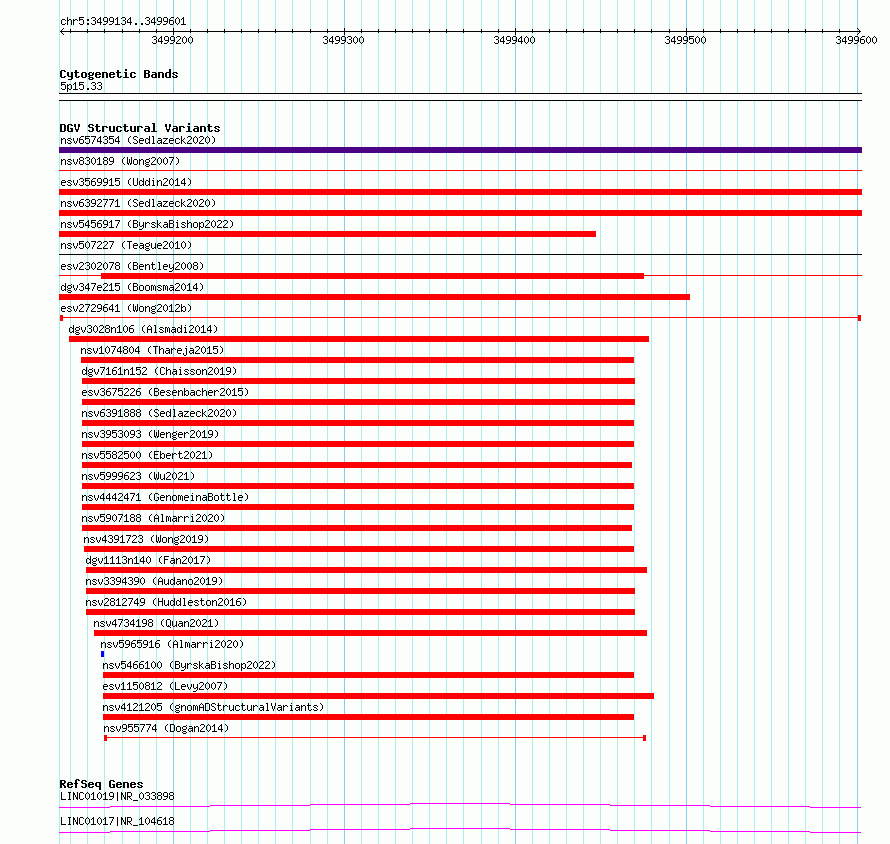Open the nsv6392771 (Sedlazeck2020) entry

pyautogui.click(x=138, y=203)
